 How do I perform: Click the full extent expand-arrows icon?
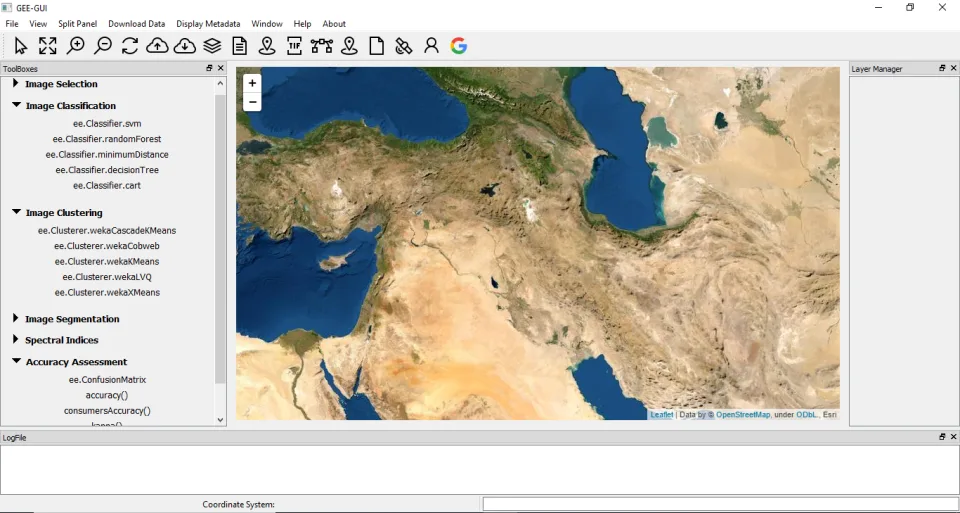(x=48, y=46)
